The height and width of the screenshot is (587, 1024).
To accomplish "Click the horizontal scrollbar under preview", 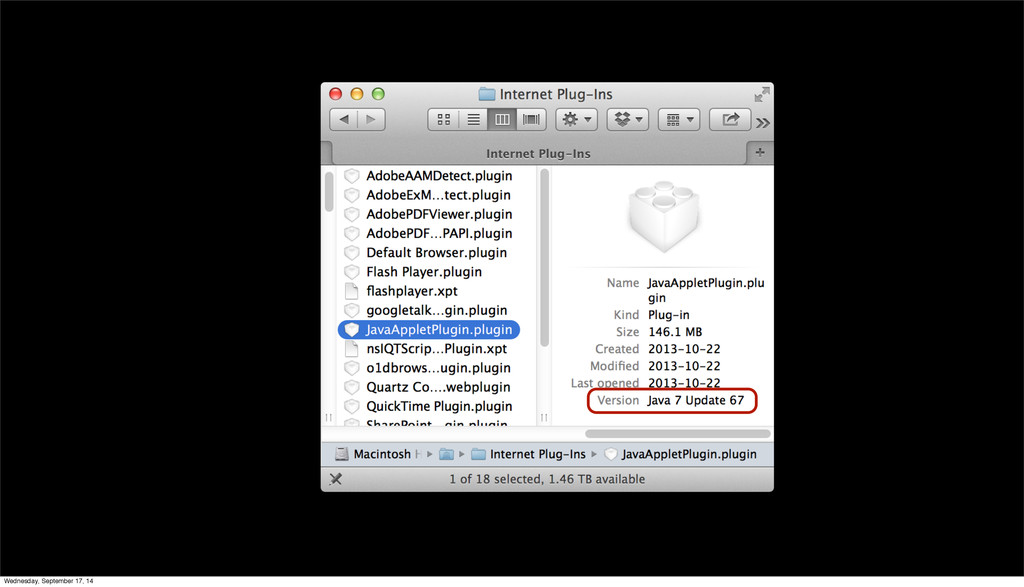I will (677, 434).
